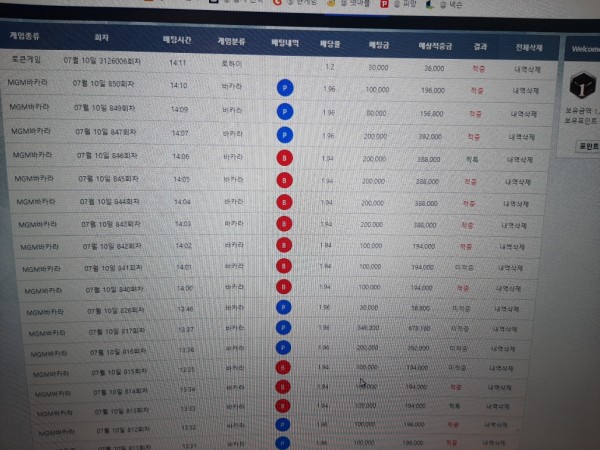Click the 14:11 betting time cell
Image resolution: width=600 pixels, height=450 pixels.
[178, 62]
